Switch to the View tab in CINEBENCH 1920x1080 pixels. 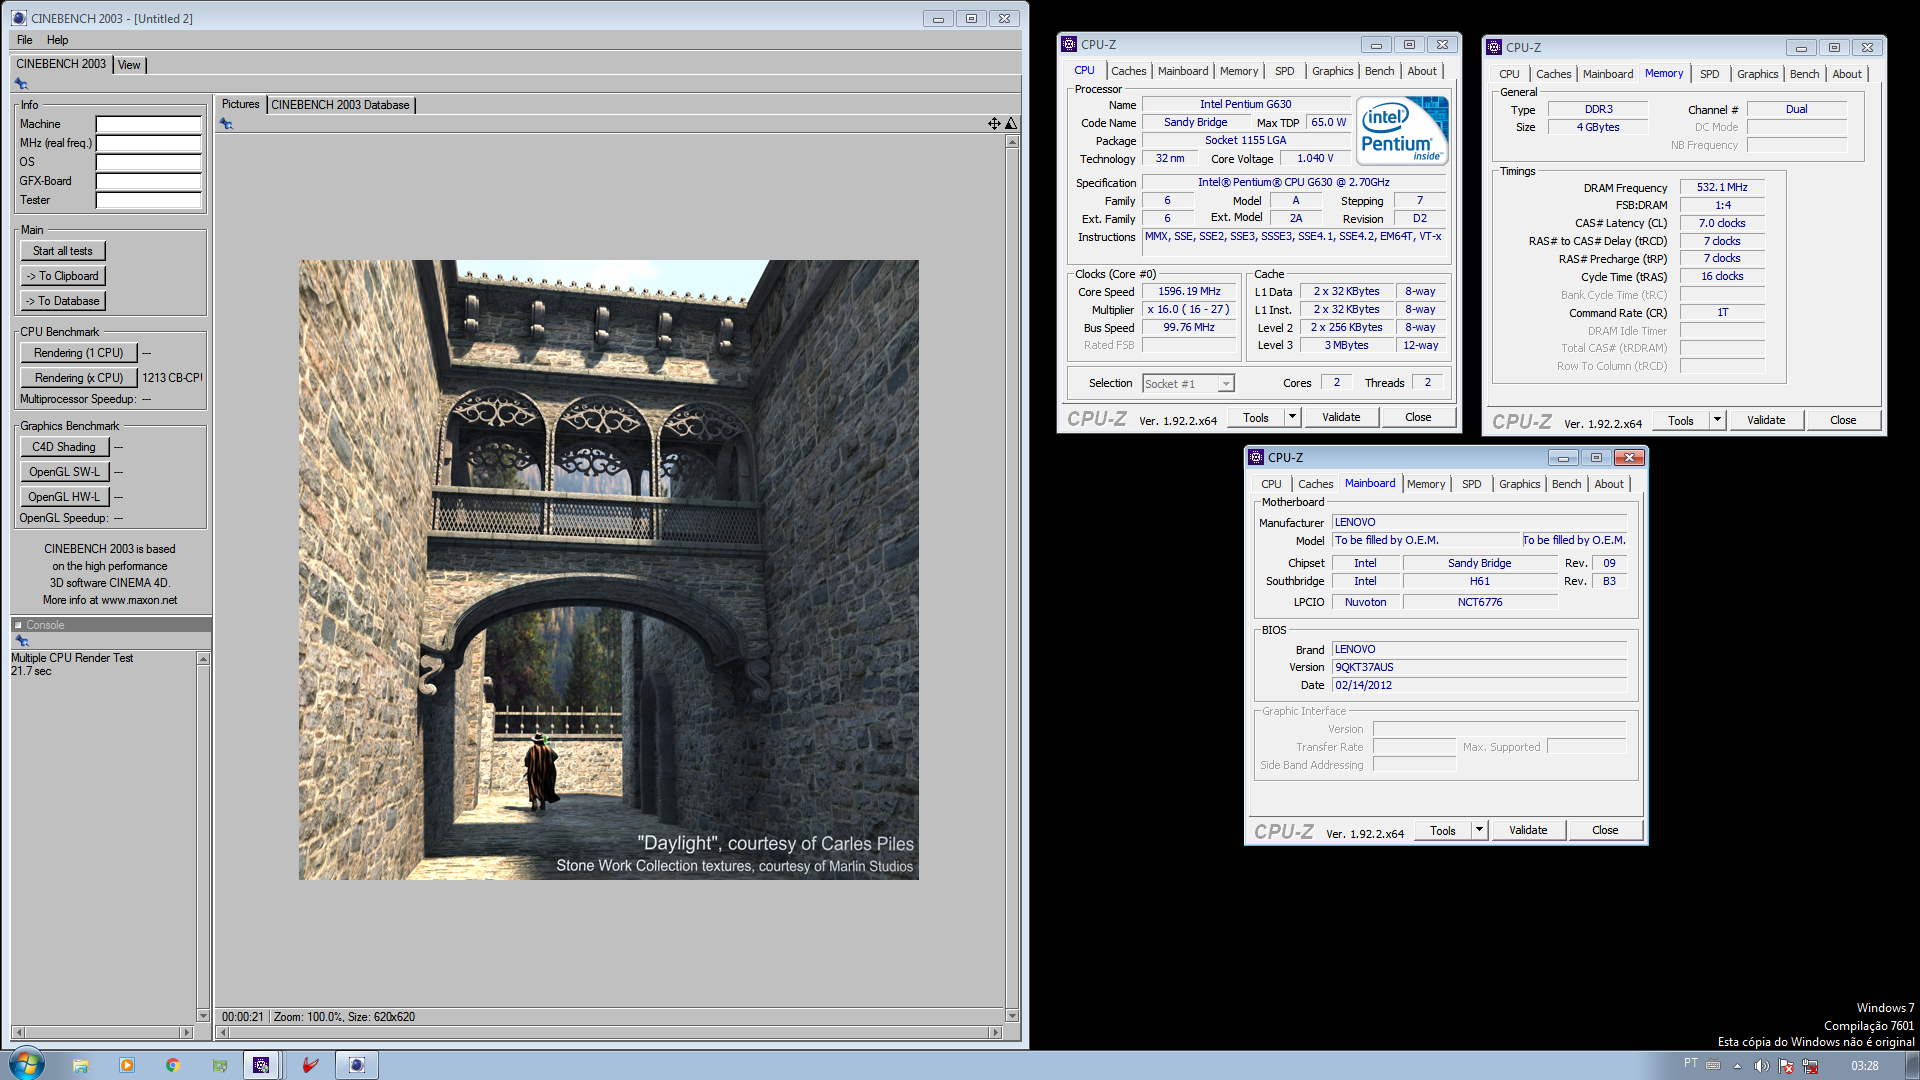129,65
